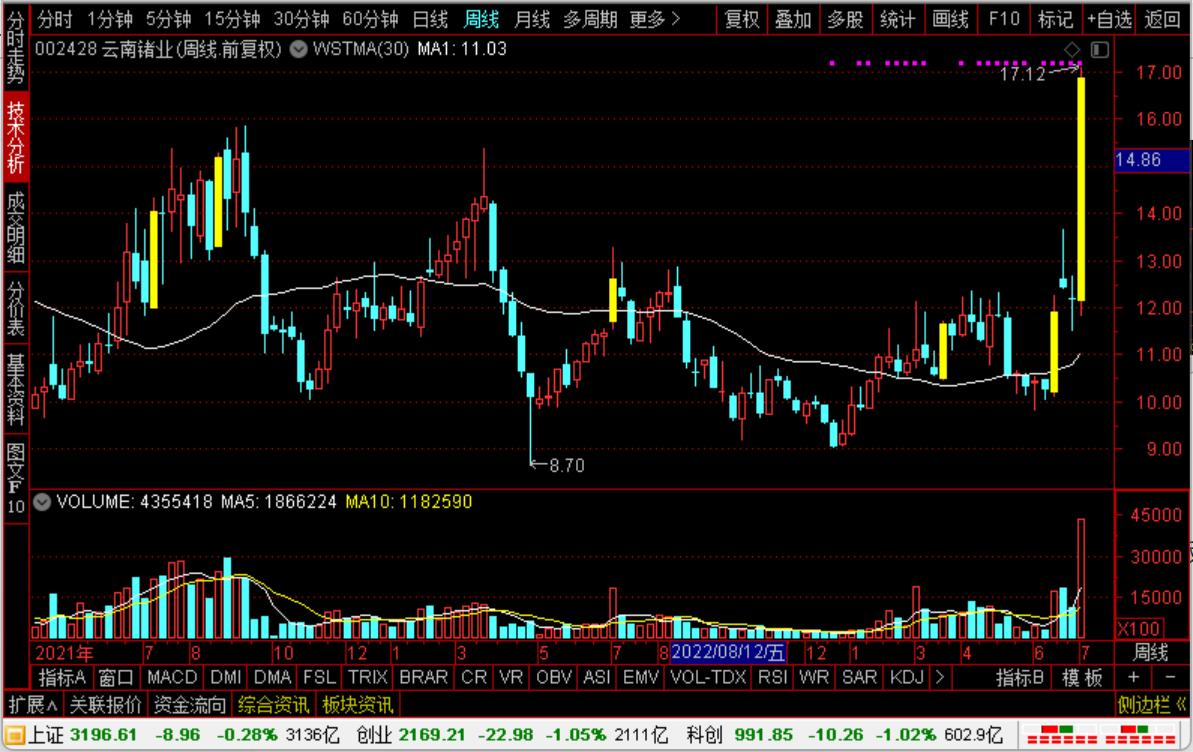Select the TRIX indicator
Image resolution: width=1193 pixels, height=752 pixels.
pos(367,677)
